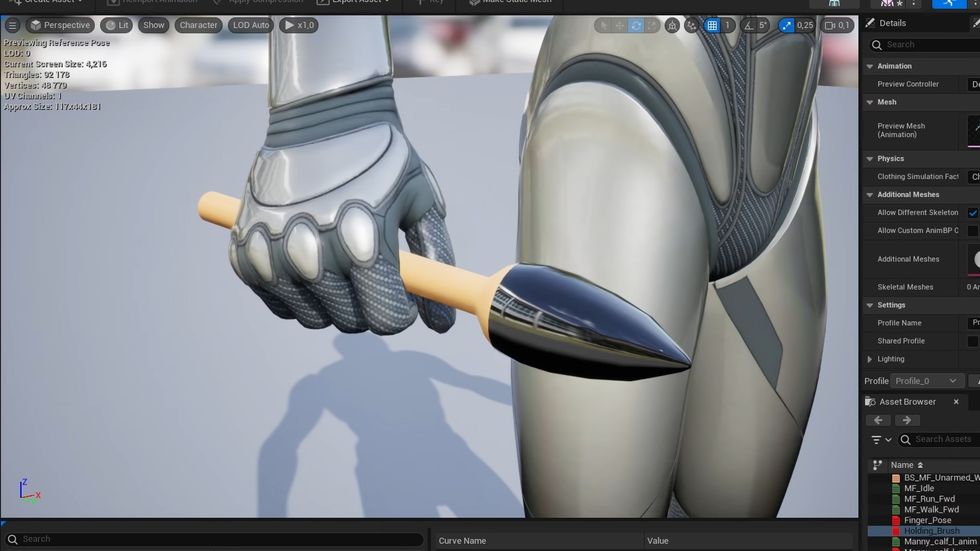Open rotation snap value 5° dropdown

(x=762, y=25)
